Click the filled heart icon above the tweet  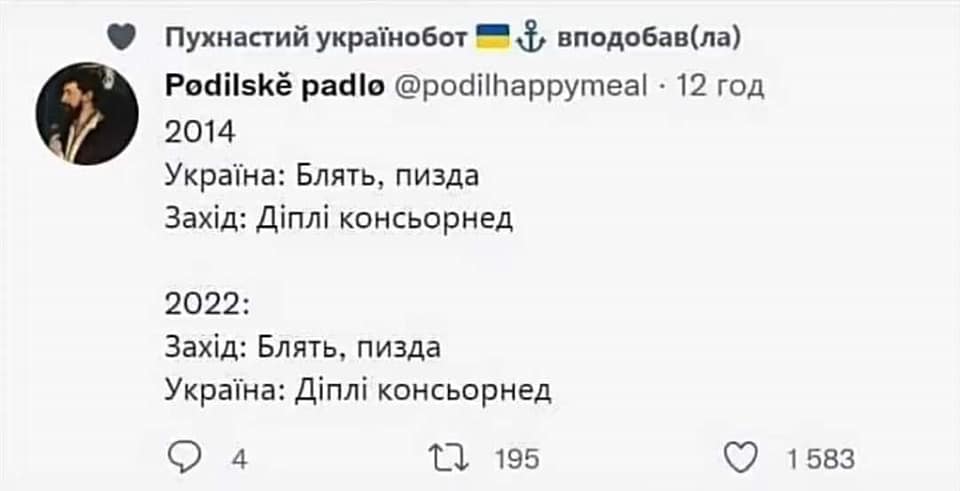[121, 38]
